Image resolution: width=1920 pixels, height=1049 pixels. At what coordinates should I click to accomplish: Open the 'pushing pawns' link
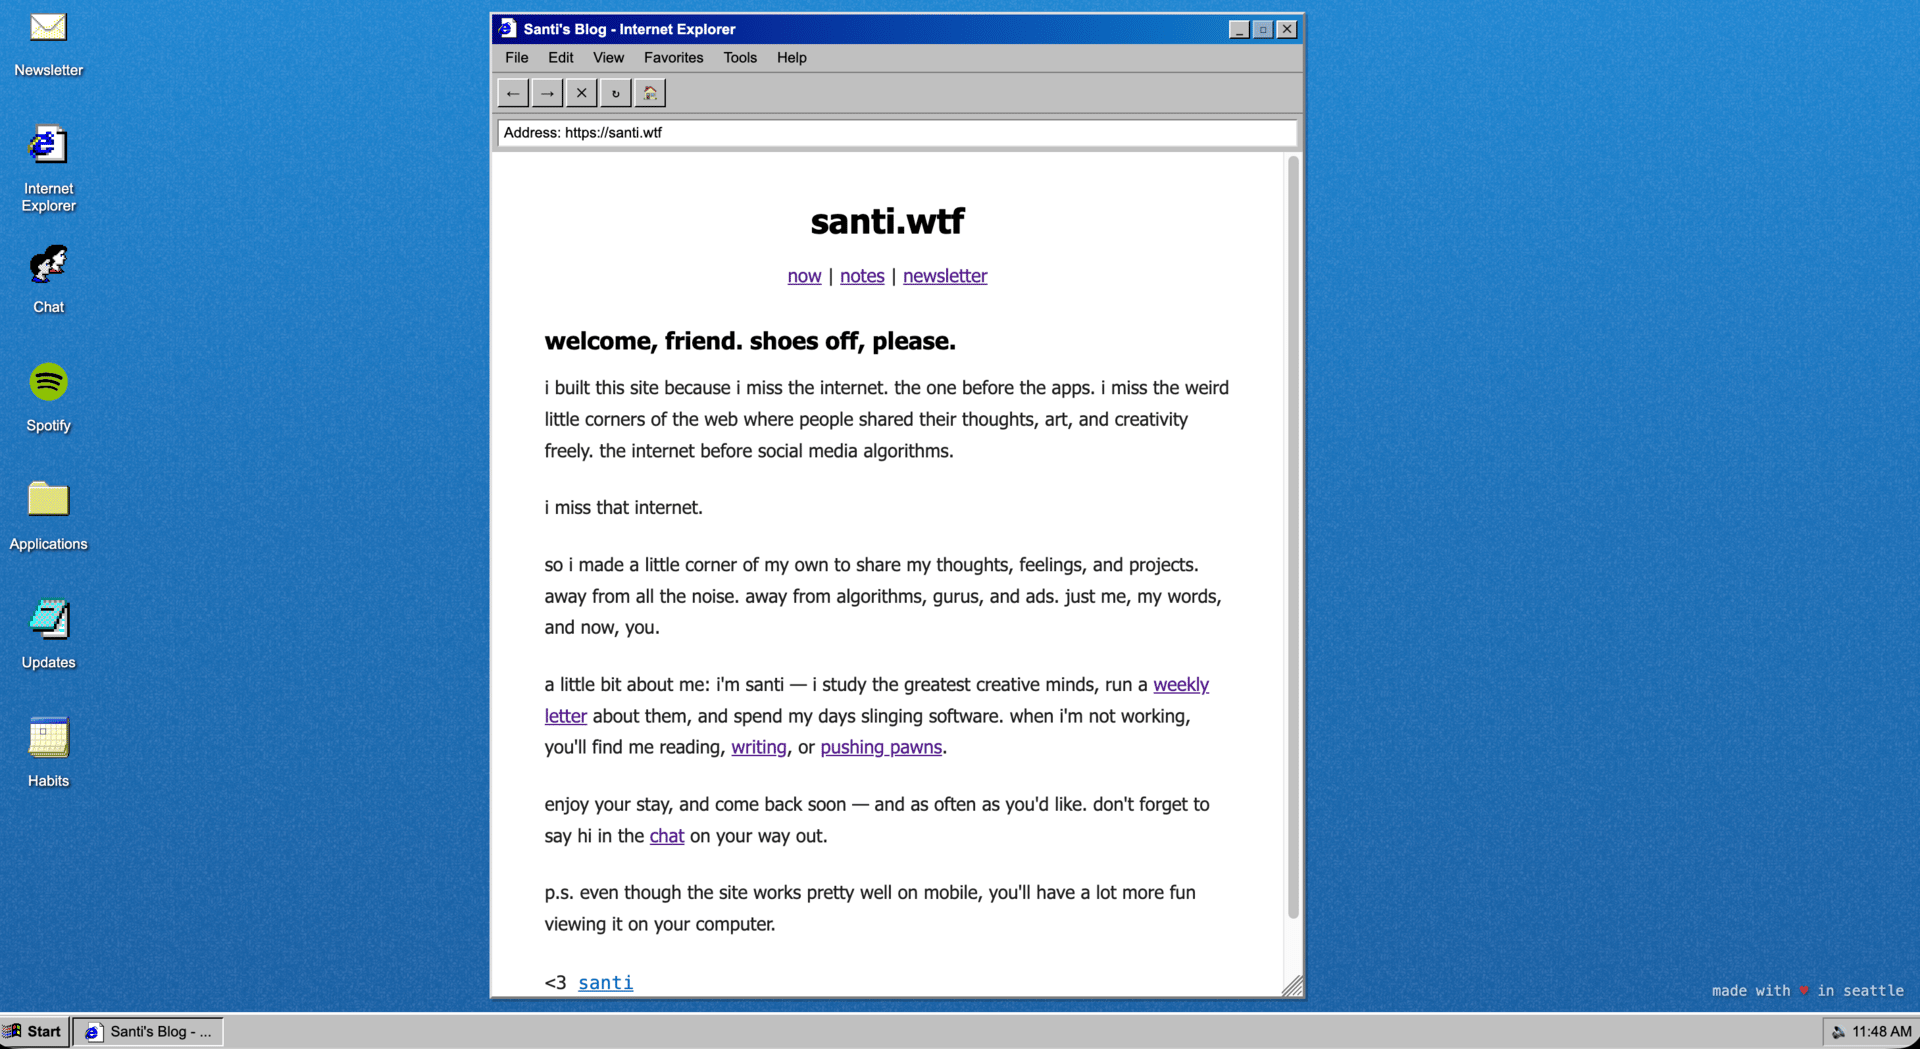[881, 747]
